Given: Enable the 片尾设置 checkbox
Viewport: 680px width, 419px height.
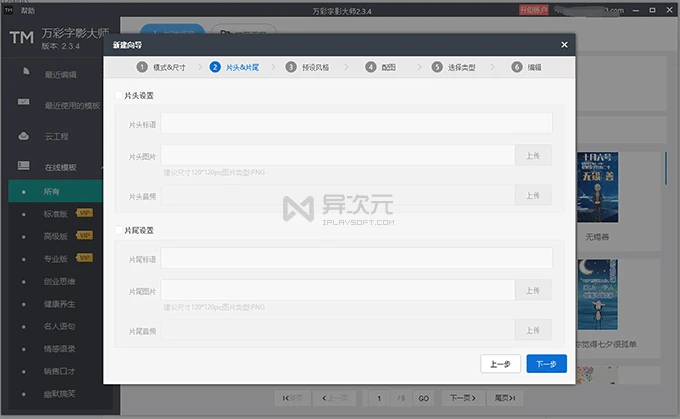Looking at the screenshot, I should [118, 230].
